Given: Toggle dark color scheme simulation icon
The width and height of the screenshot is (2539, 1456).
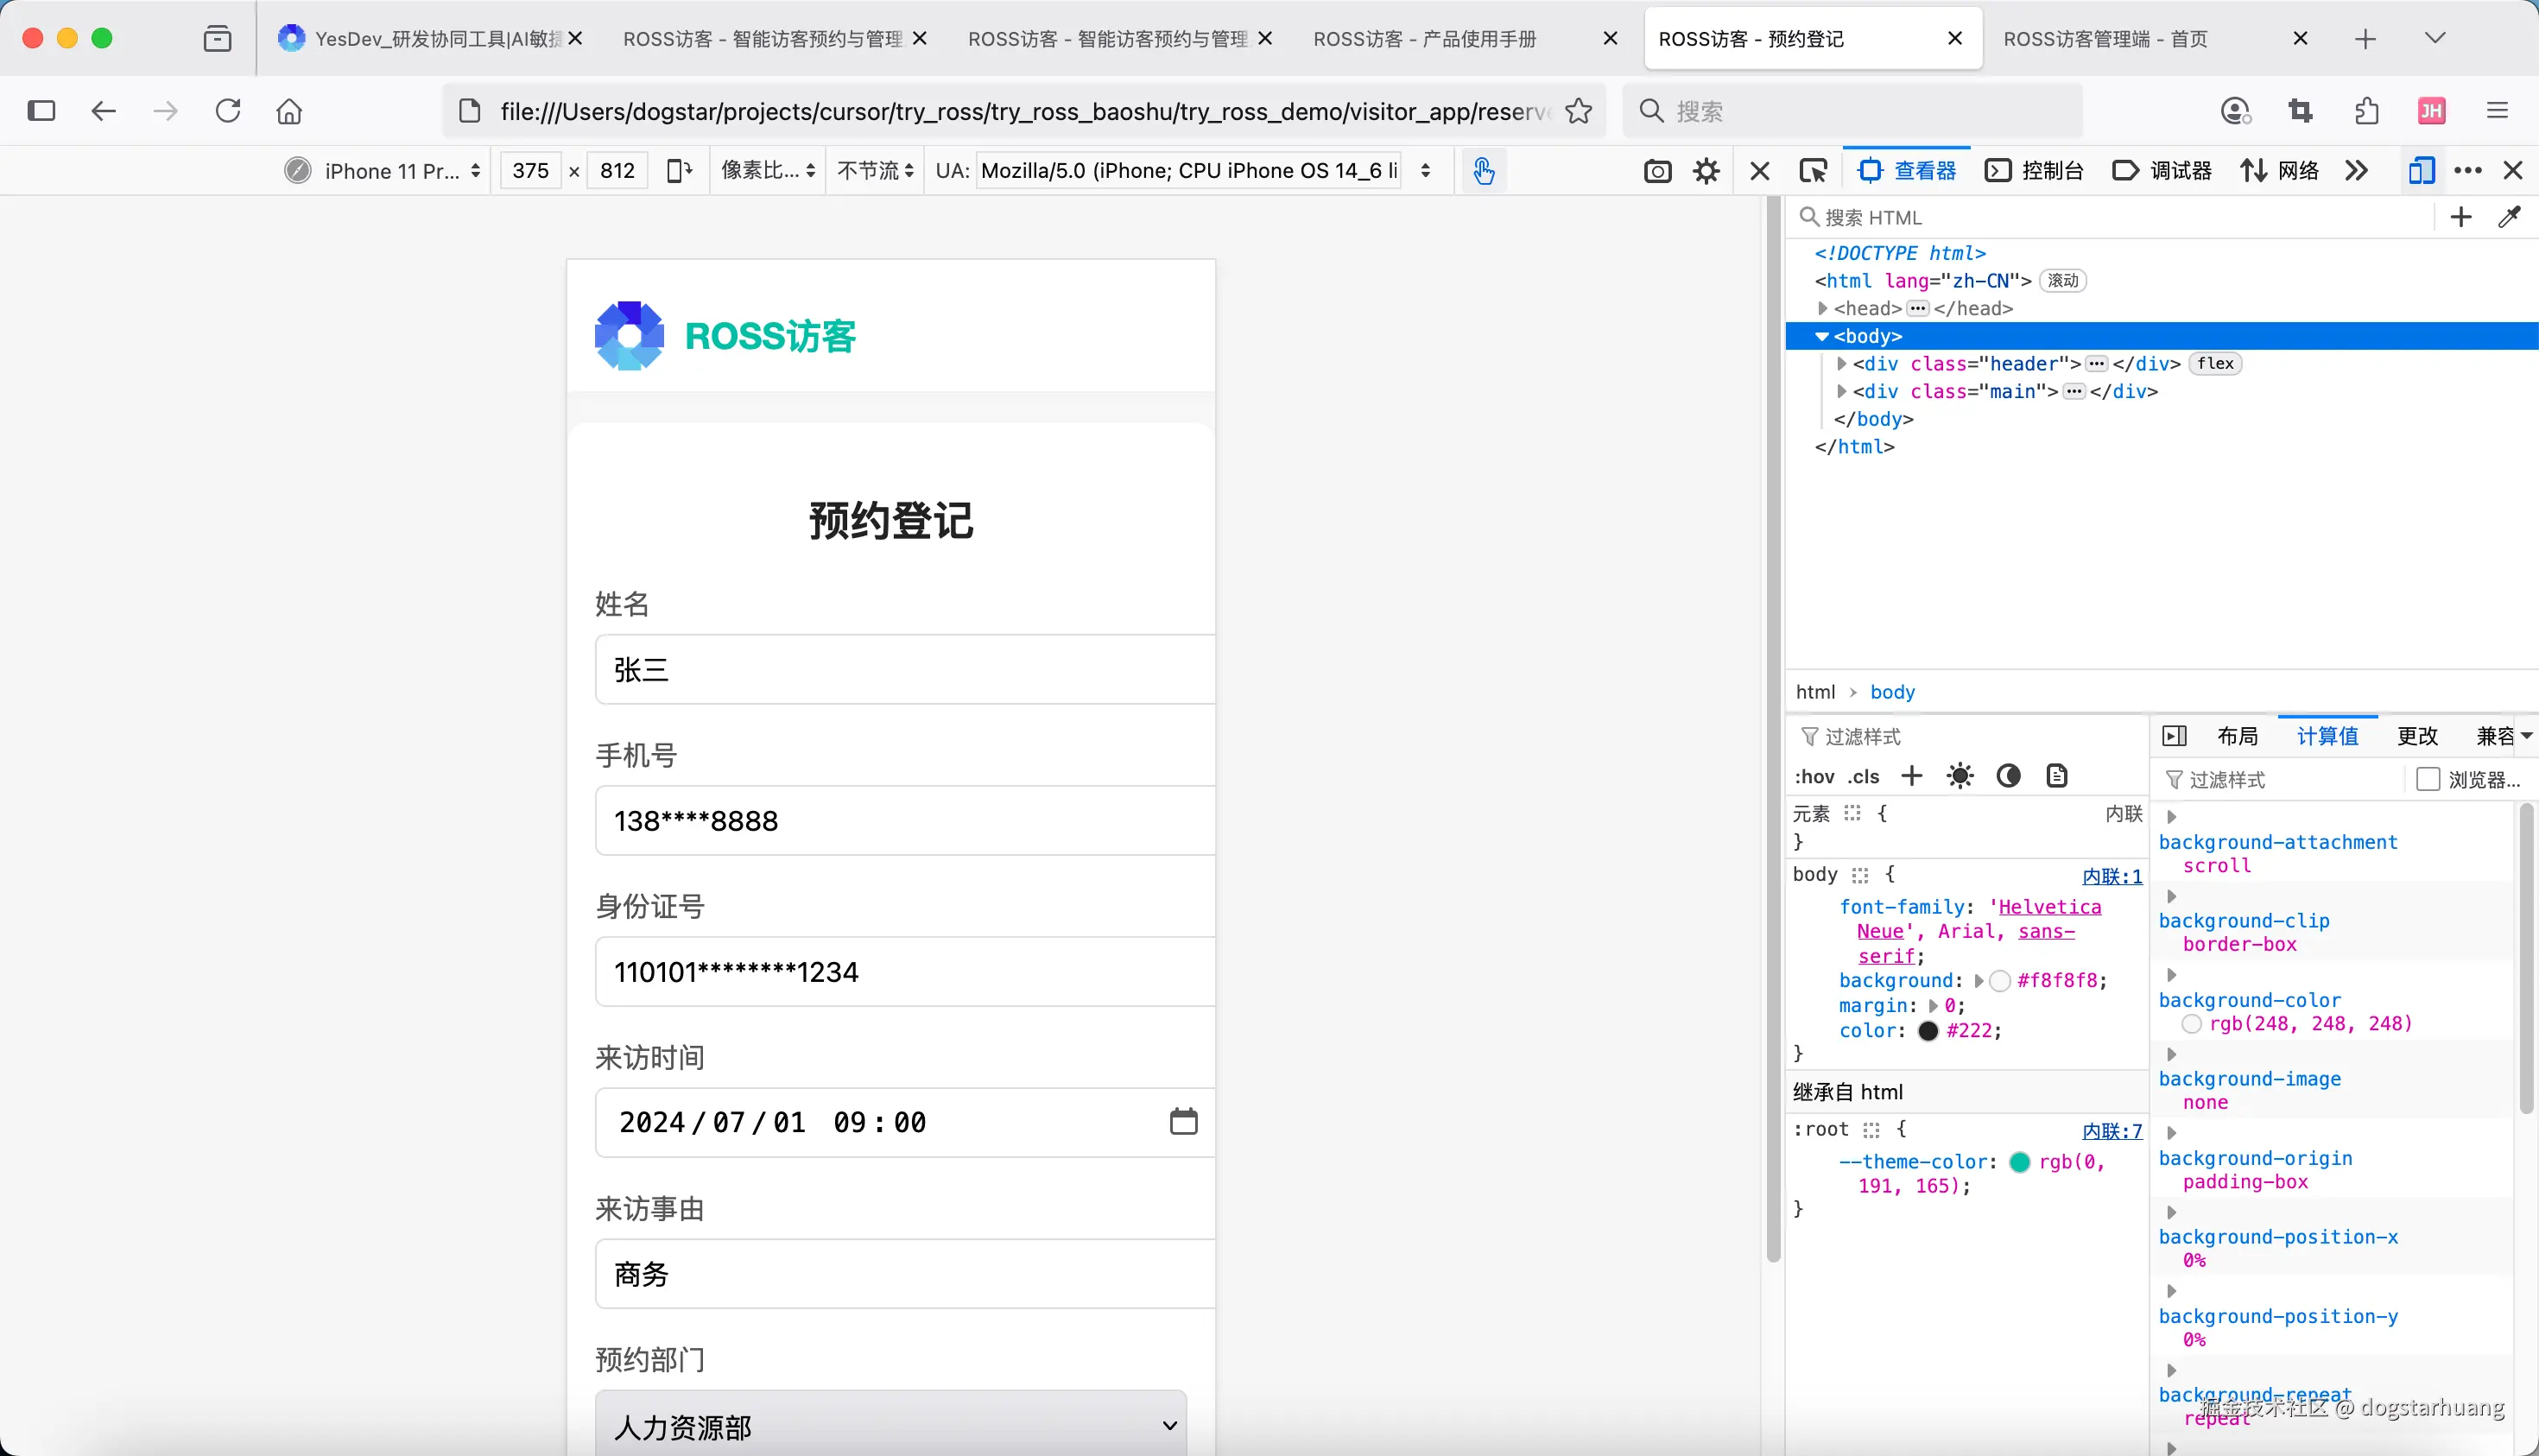Looking at the screenshot, I should coord(2008,776).
